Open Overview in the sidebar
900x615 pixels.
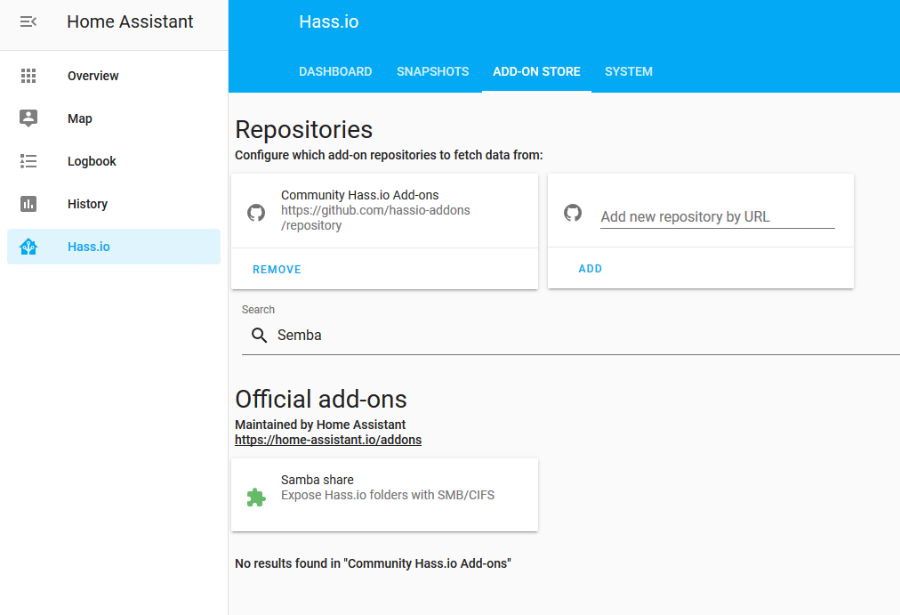pyautogui.click(x=114, y=76)
